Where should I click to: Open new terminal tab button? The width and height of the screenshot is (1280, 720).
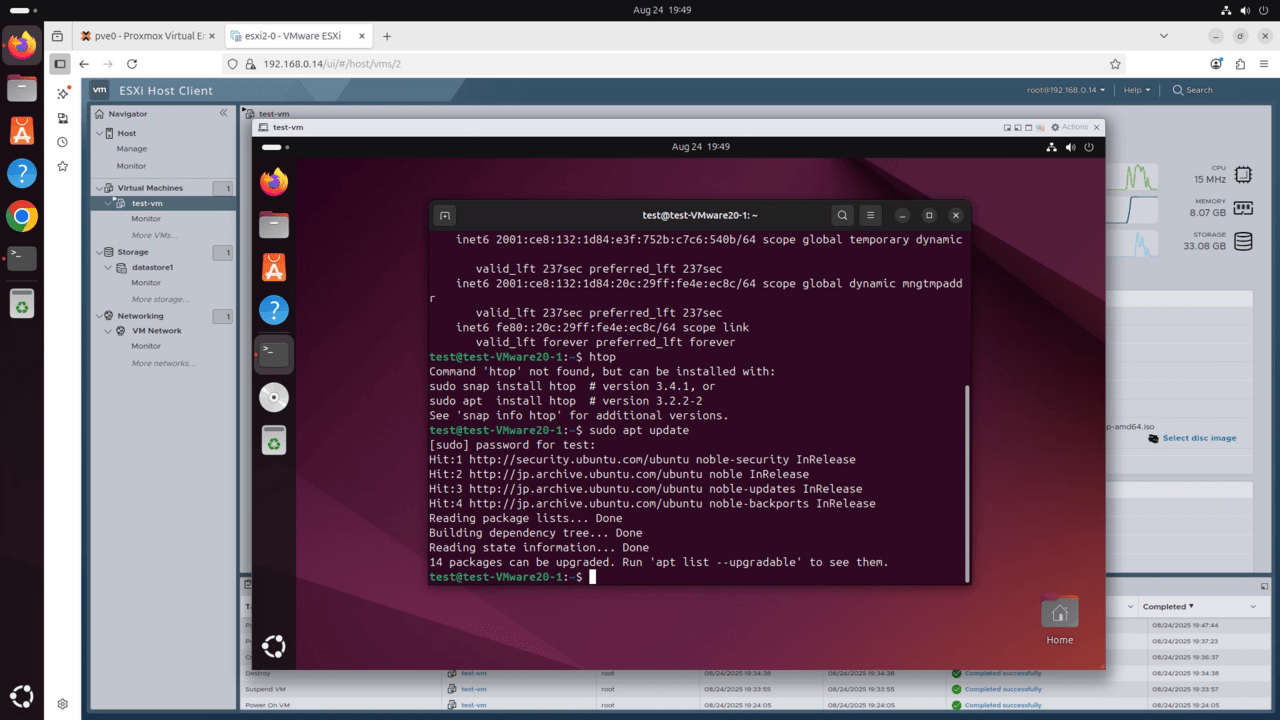click(446, 215)
